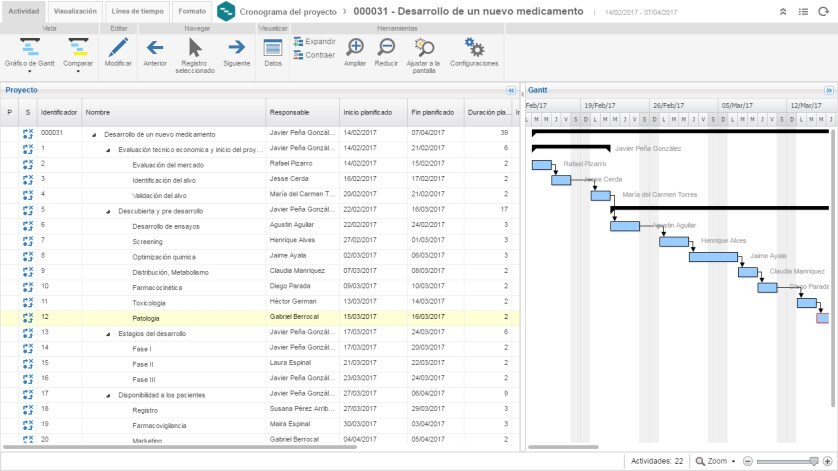This screenshot has height=471, width=838.
Task: Open Configuraciones gears icon
Action: click(x=474, y=48)
